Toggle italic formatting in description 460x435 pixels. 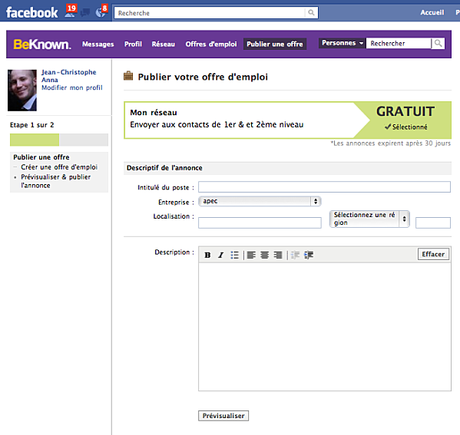click(x=221, y=255)
